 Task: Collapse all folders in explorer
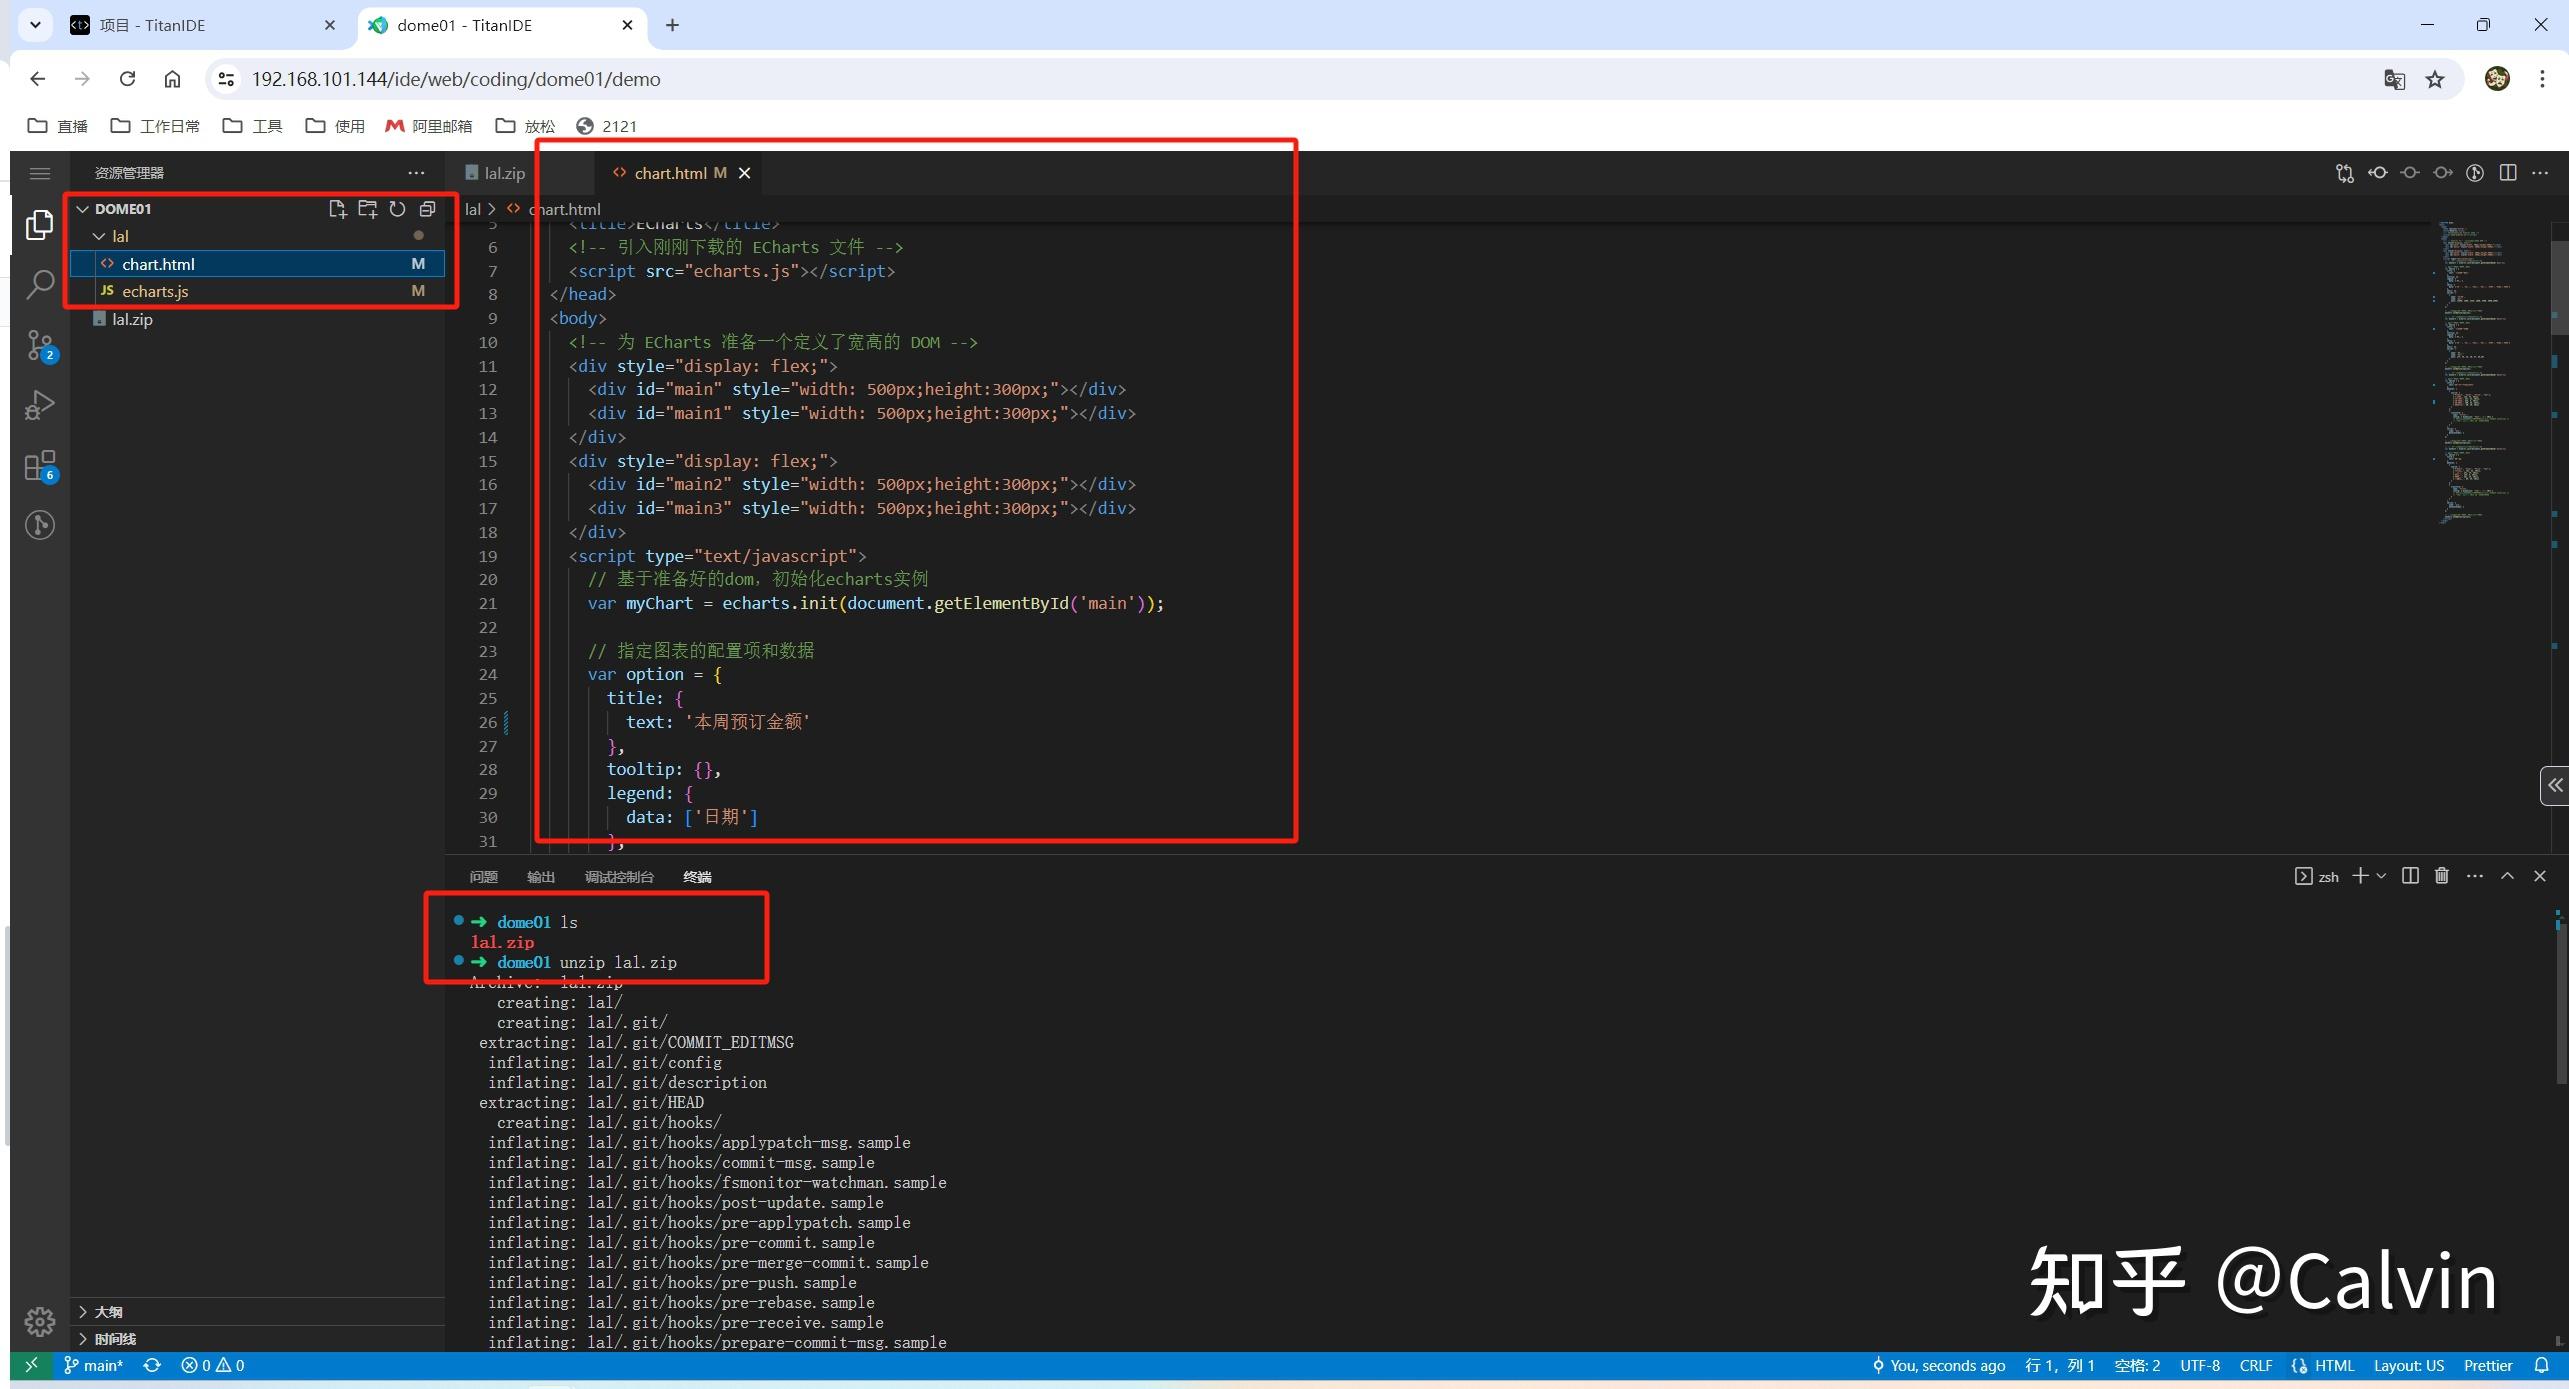(427, 209)
